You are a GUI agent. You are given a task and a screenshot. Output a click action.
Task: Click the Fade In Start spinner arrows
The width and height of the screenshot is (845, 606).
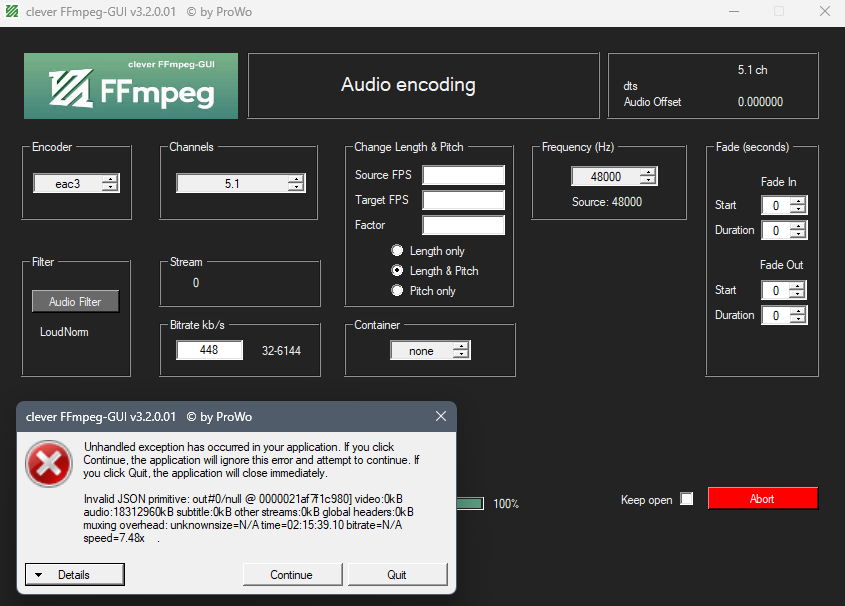(798, 205)
